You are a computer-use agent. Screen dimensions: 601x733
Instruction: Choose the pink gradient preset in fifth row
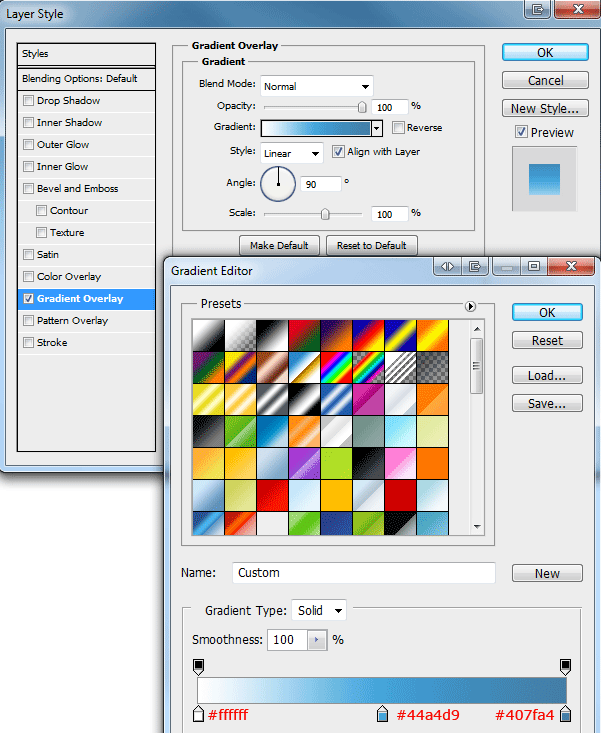(400, 463)
